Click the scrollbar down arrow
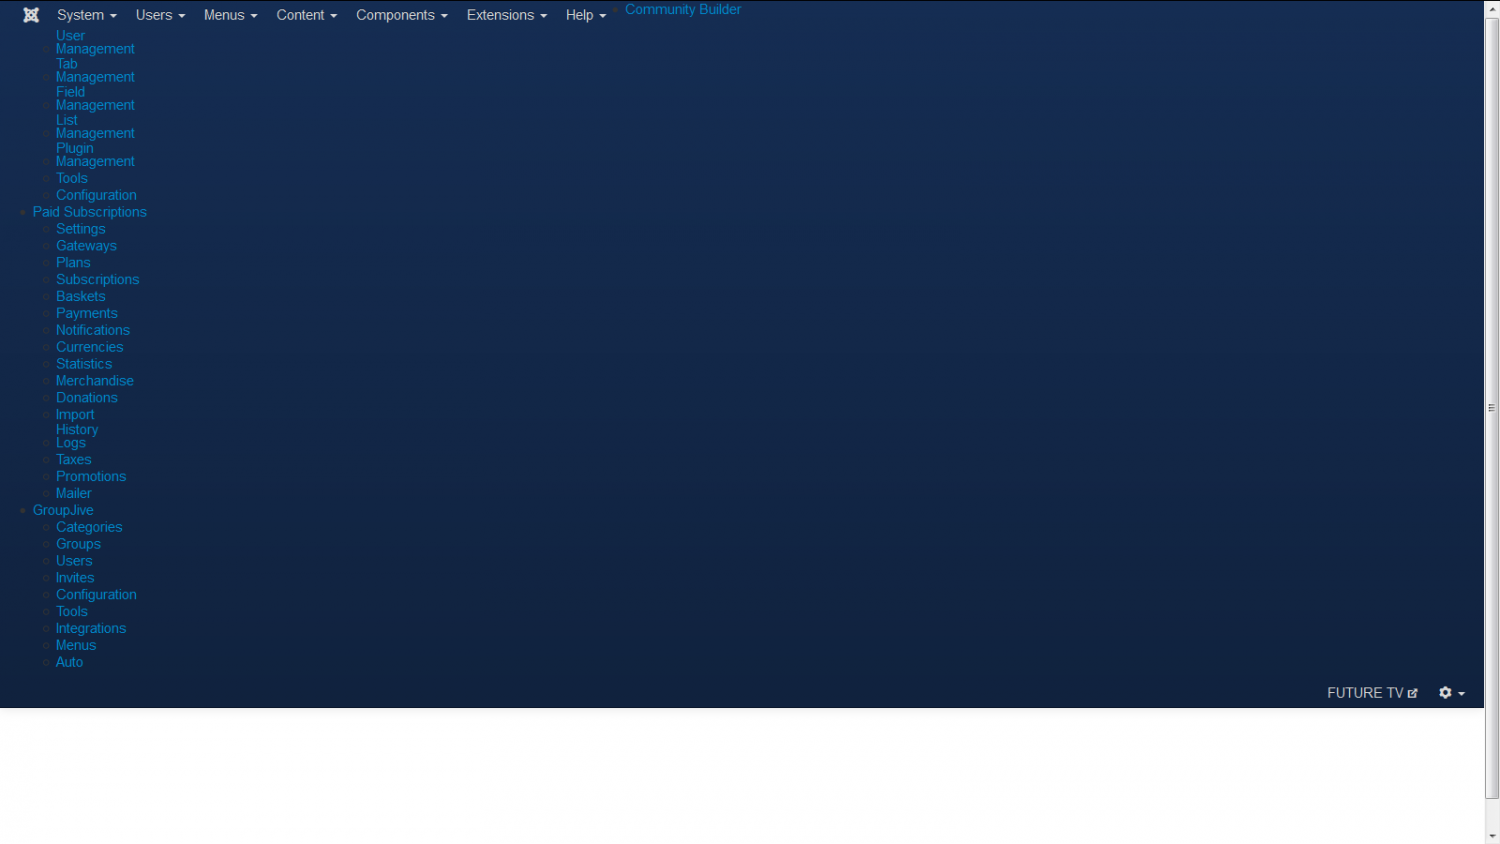Viewport: 1500px width, 844px height. (x=1492, y=836)
